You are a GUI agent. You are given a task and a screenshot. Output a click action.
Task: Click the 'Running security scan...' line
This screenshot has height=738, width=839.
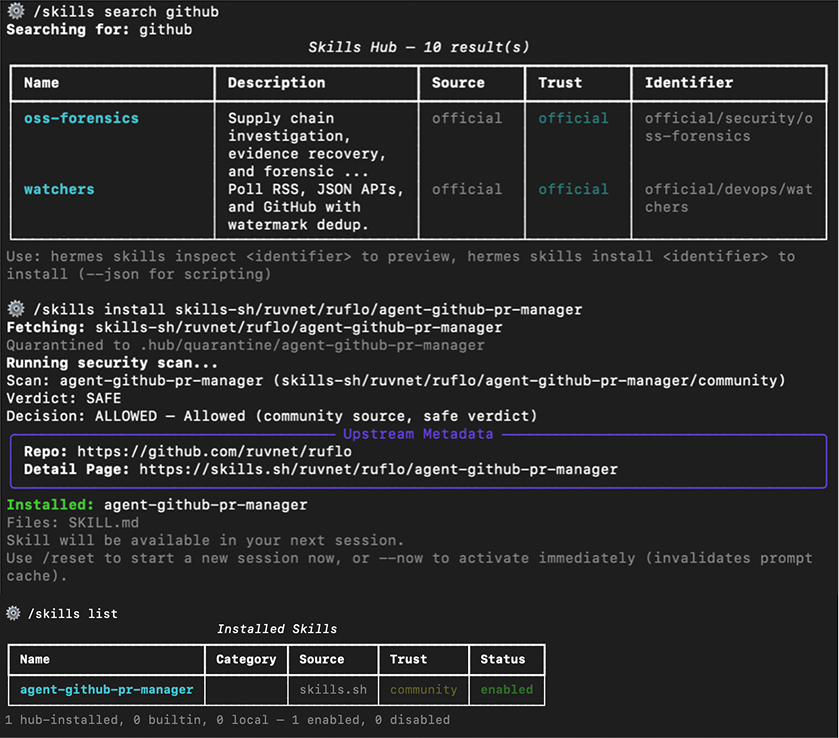pyautogui.click(x=112, y=363)
